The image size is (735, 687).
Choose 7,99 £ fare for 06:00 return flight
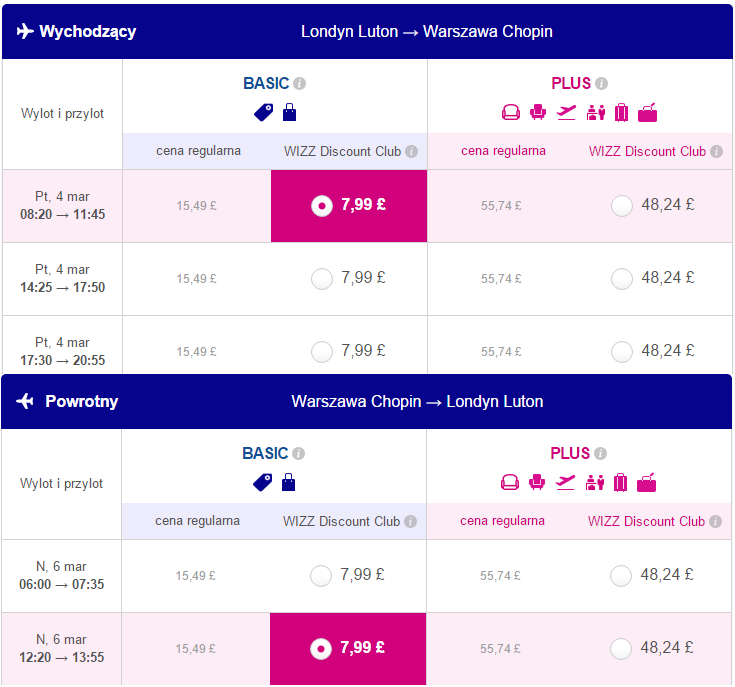tap(321, 576)
